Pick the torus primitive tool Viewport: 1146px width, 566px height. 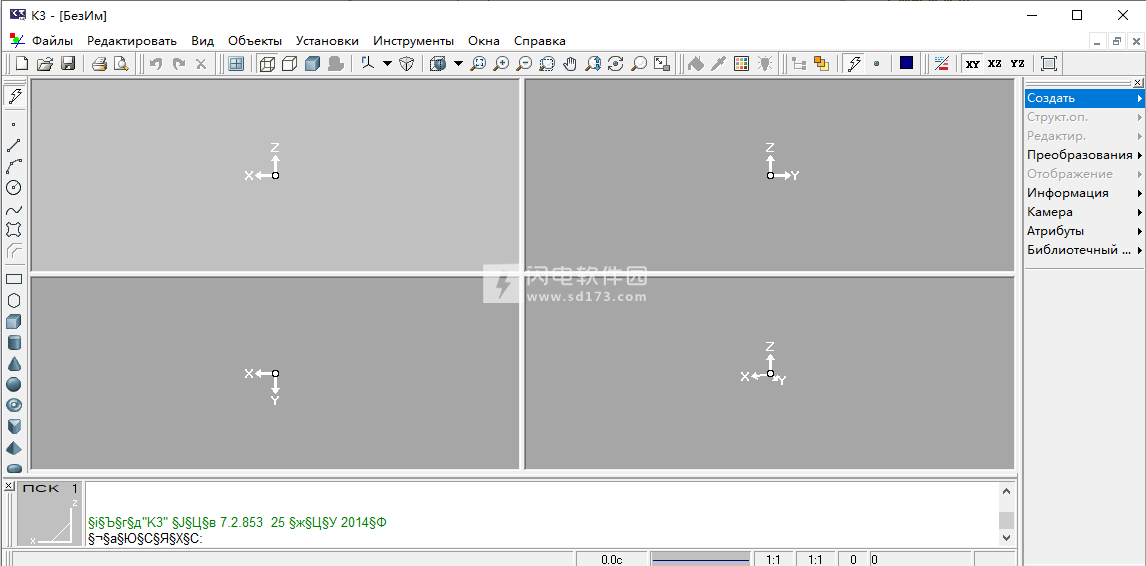(x=14, y=405)
